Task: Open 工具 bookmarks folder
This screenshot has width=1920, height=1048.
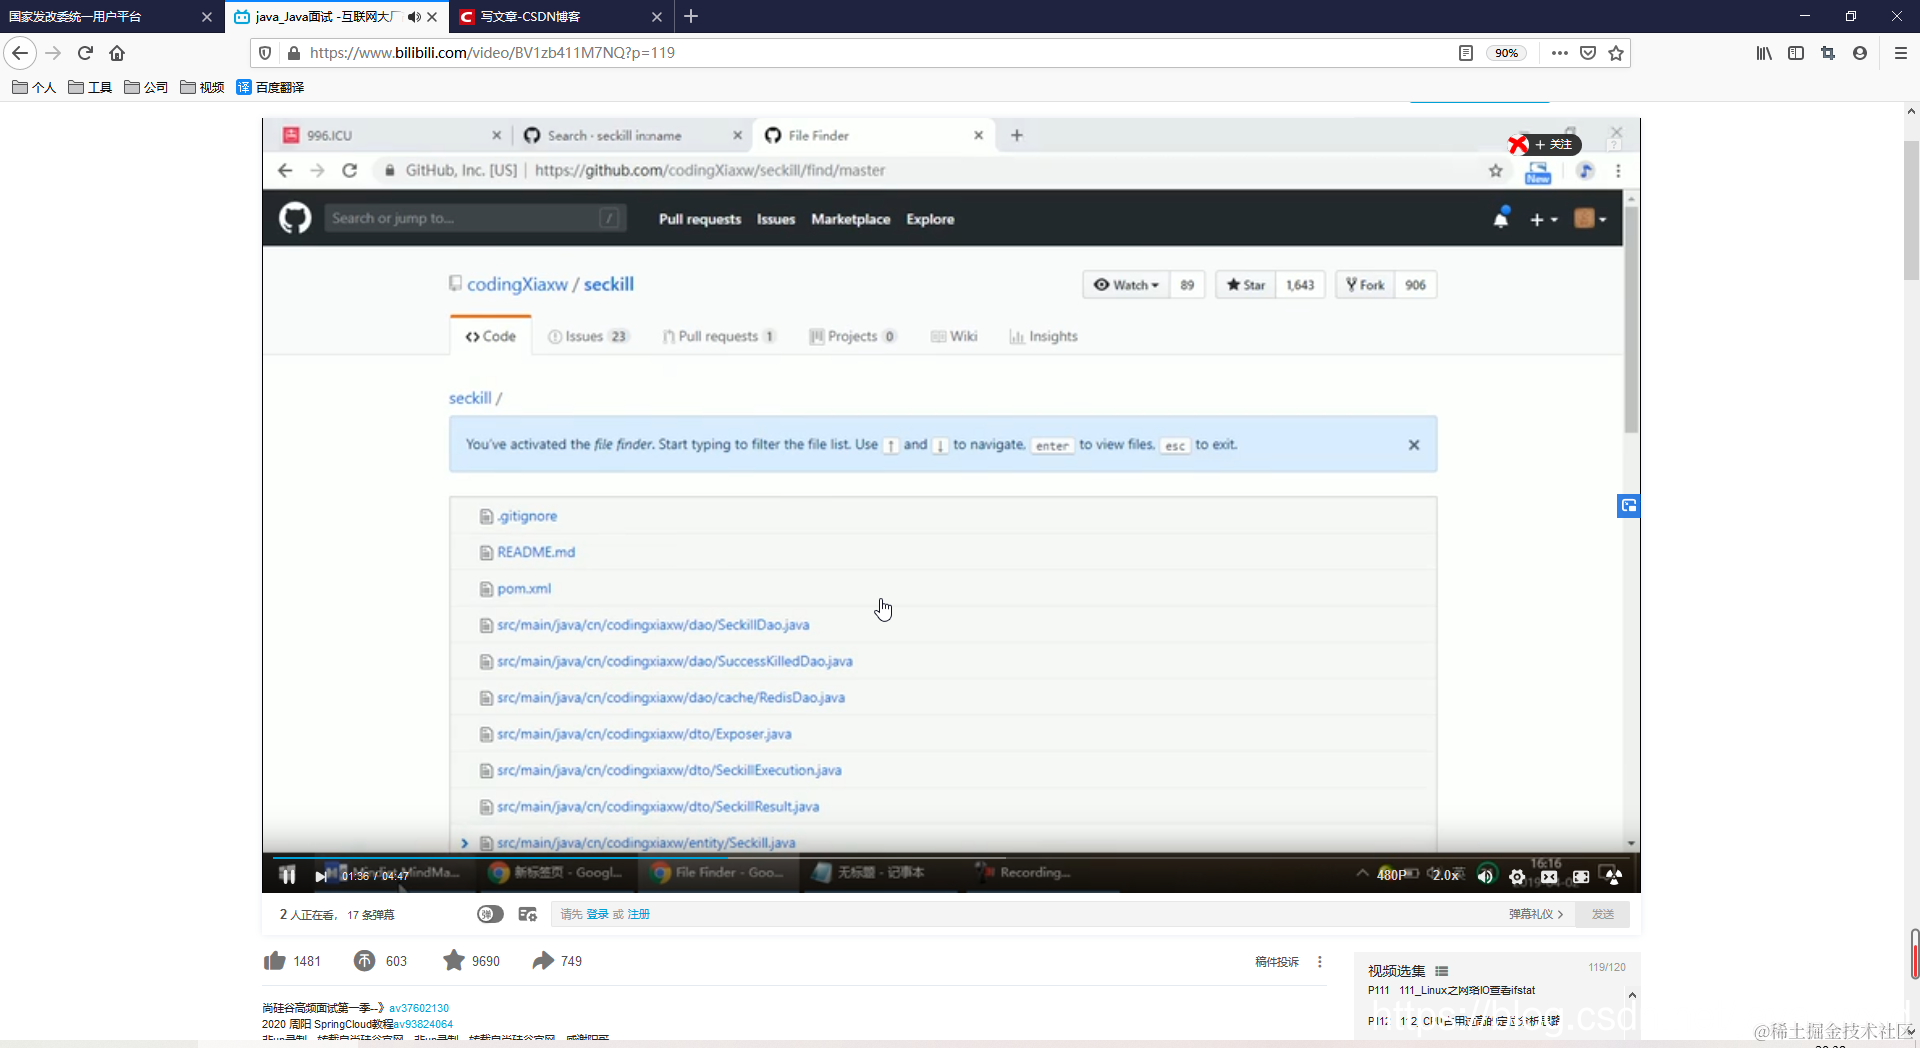Action: tap(89, 87)
